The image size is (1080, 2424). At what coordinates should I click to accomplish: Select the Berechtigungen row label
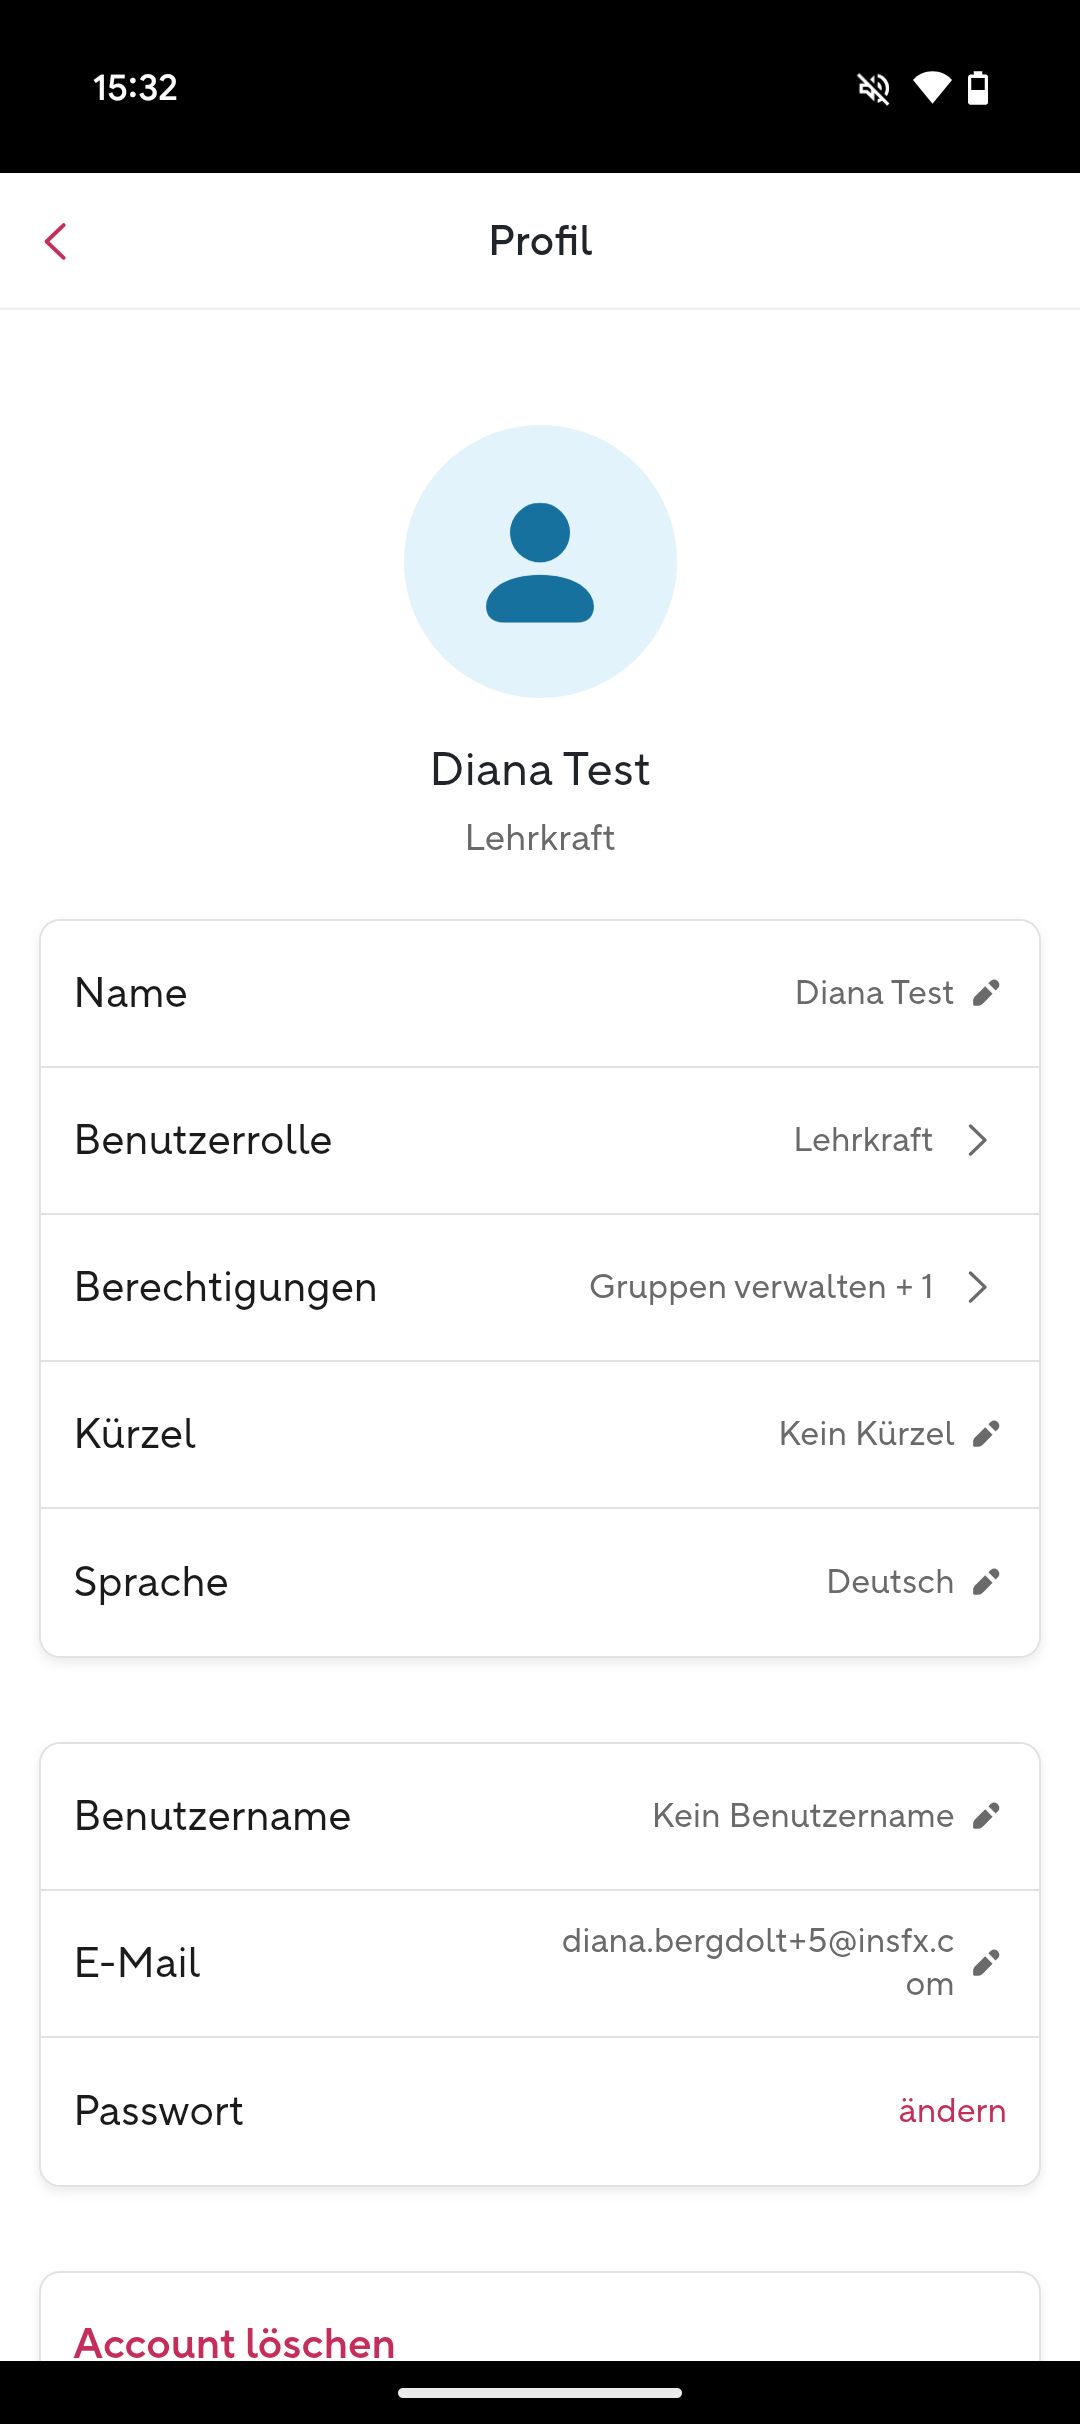226,1287
